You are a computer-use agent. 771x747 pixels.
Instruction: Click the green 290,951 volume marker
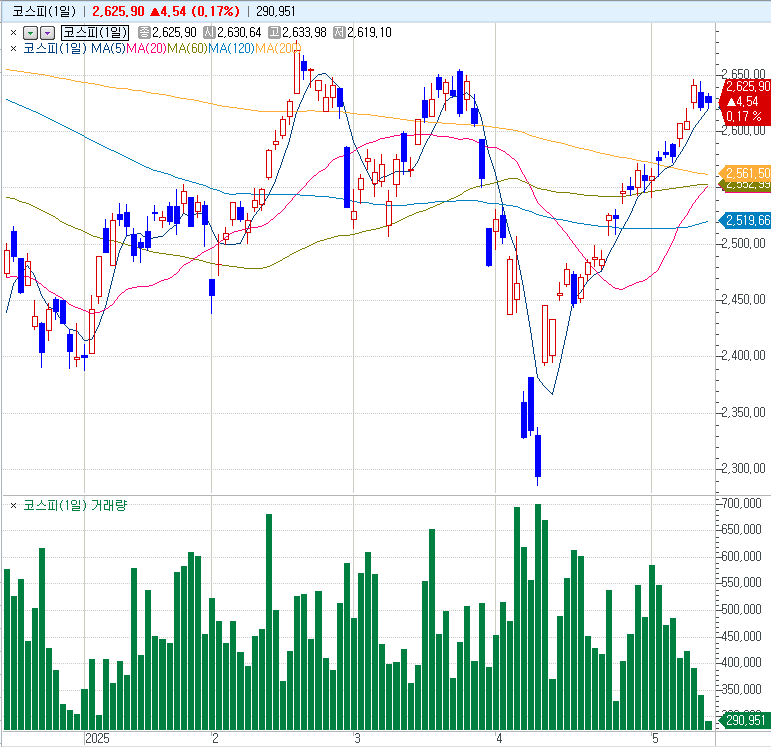tap(745, 721)
